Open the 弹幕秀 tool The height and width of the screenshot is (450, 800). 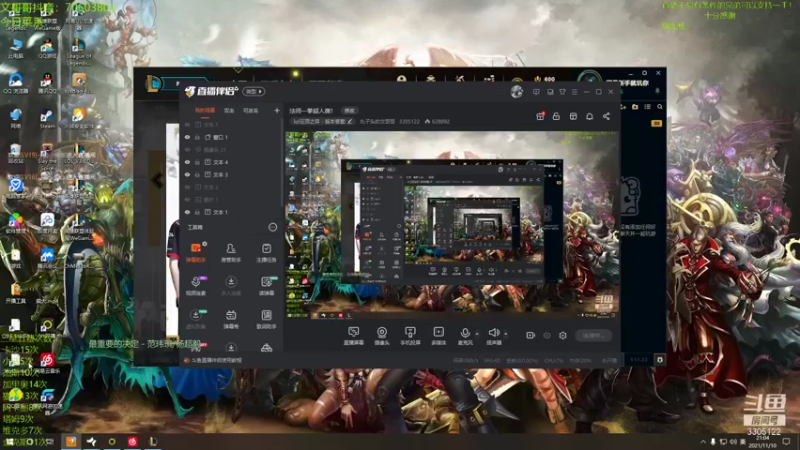[x=231, y=319]
